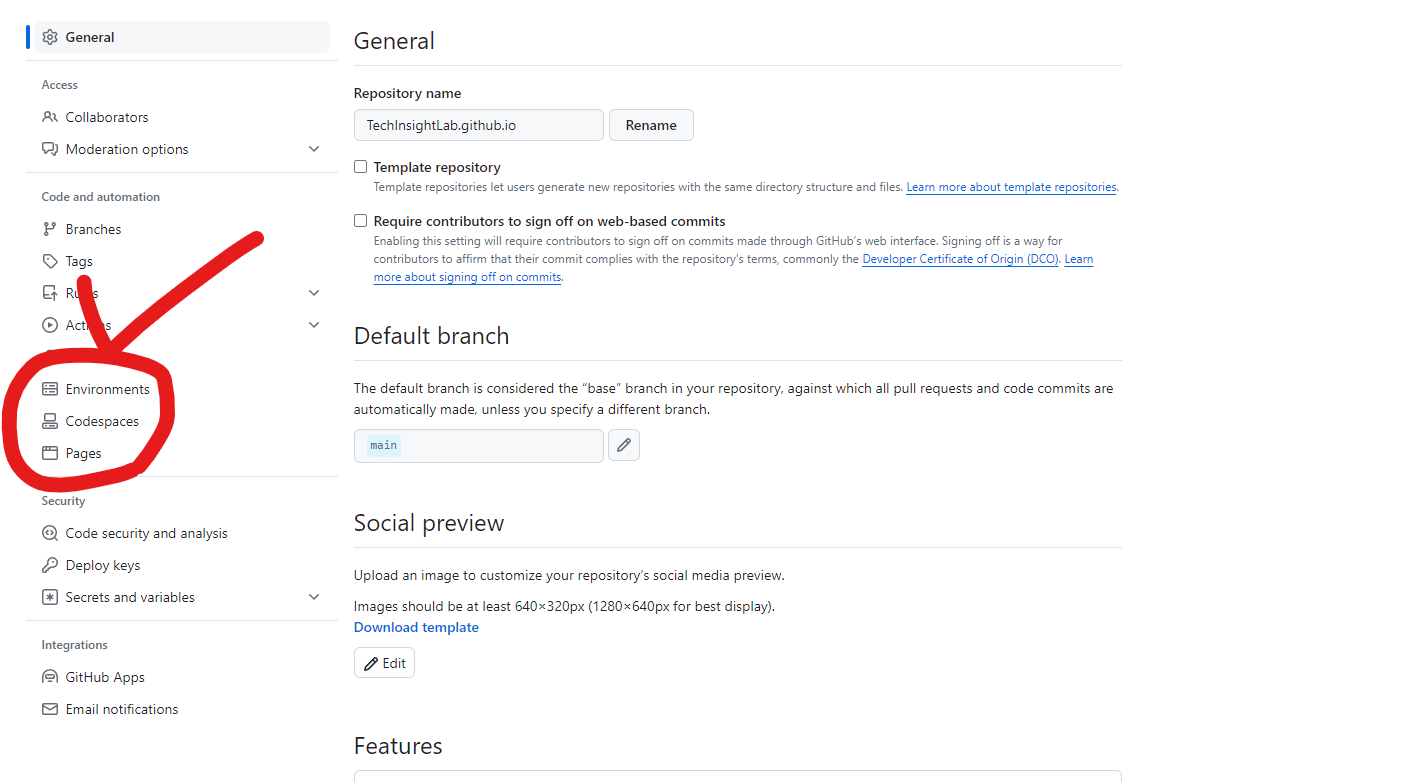Click the Access section label
The height and width of the screenshot is (782, 1419).
click(59, 85)
